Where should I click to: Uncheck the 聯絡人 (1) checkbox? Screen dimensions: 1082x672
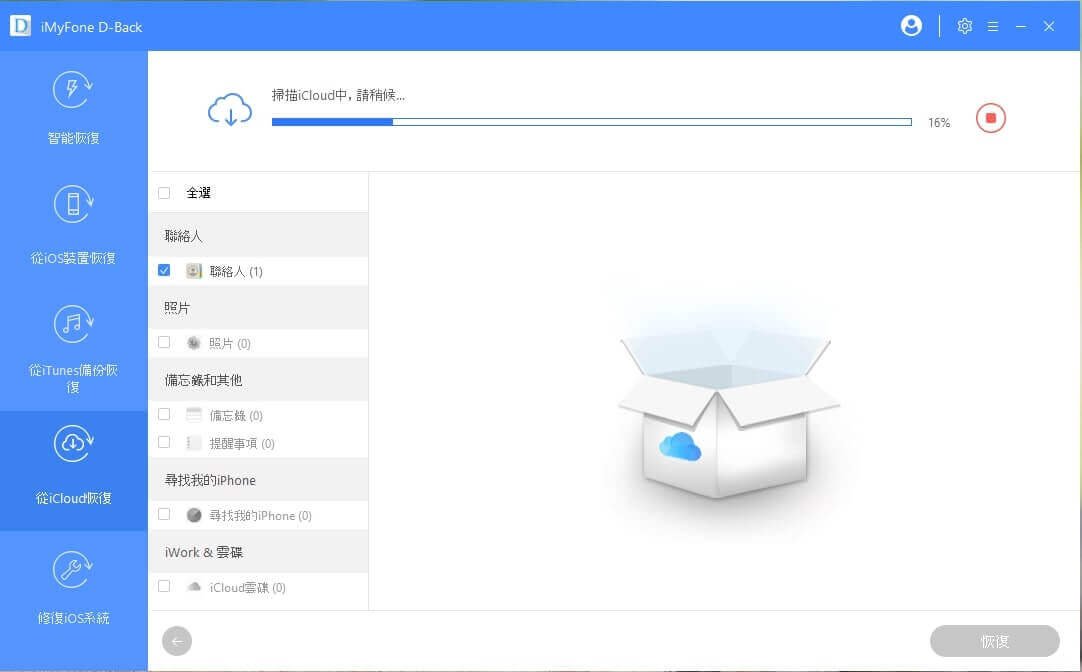(164, 270)
